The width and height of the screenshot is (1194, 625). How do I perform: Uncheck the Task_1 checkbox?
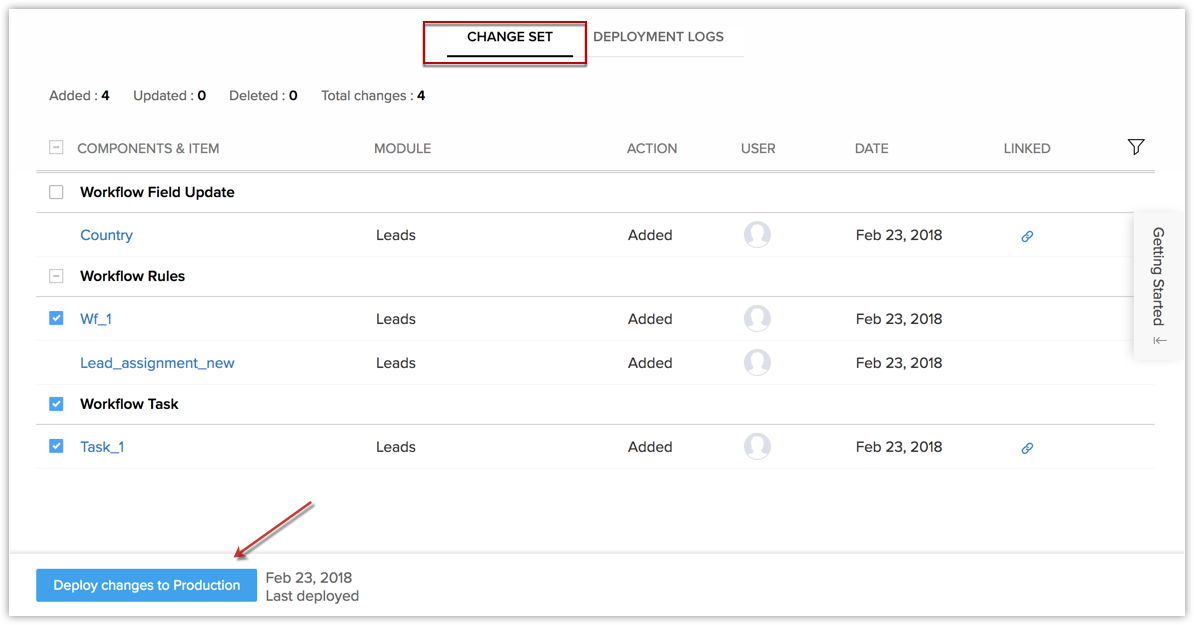[56, 447]
